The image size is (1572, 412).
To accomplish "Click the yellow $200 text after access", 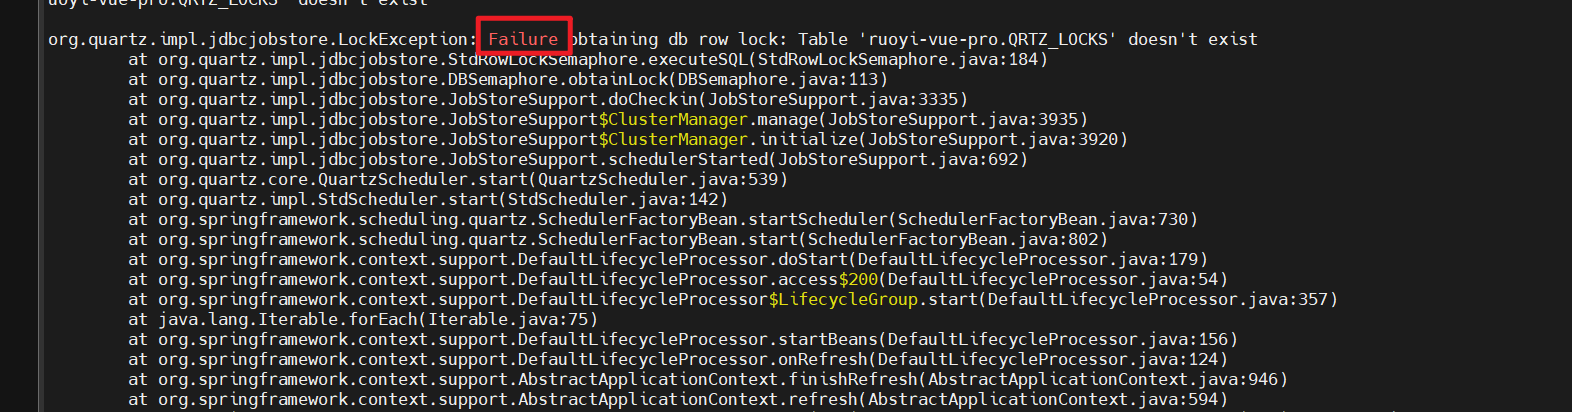I will 858,280.
